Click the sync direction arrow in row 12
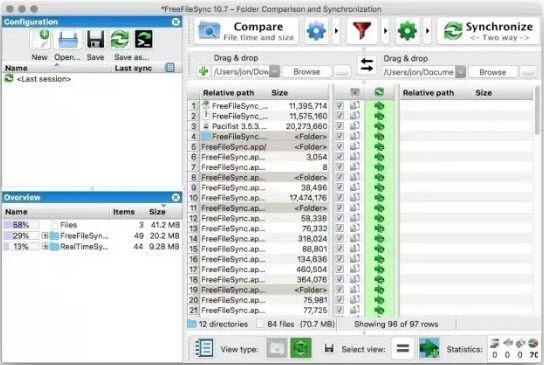Viewport: 544px width, 365px height. coord(379,218)
